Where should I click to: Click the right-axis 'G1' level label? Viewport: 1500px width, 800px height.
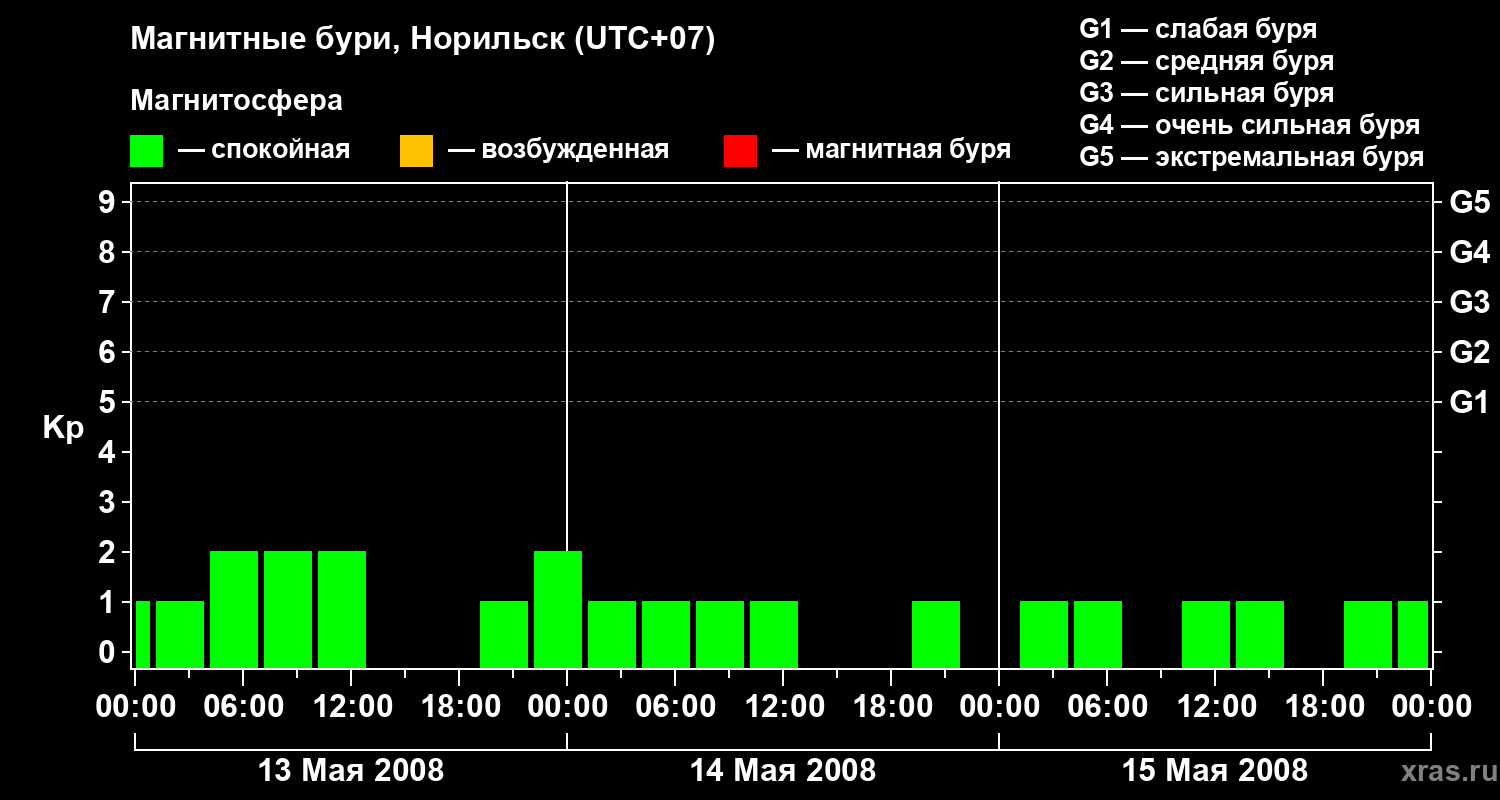tap(1470, 402)
